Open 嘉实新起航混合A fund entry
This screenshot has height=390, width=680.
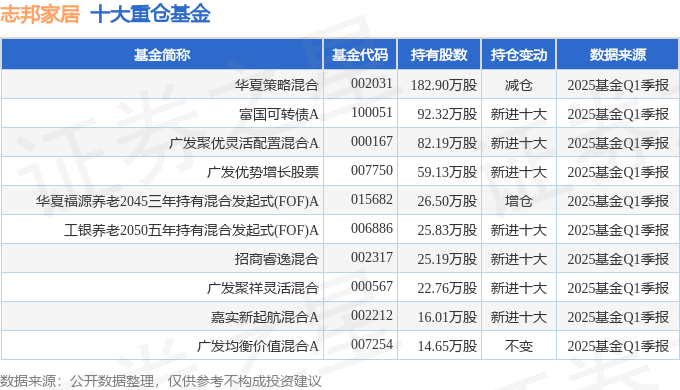[x=265, y=317]
